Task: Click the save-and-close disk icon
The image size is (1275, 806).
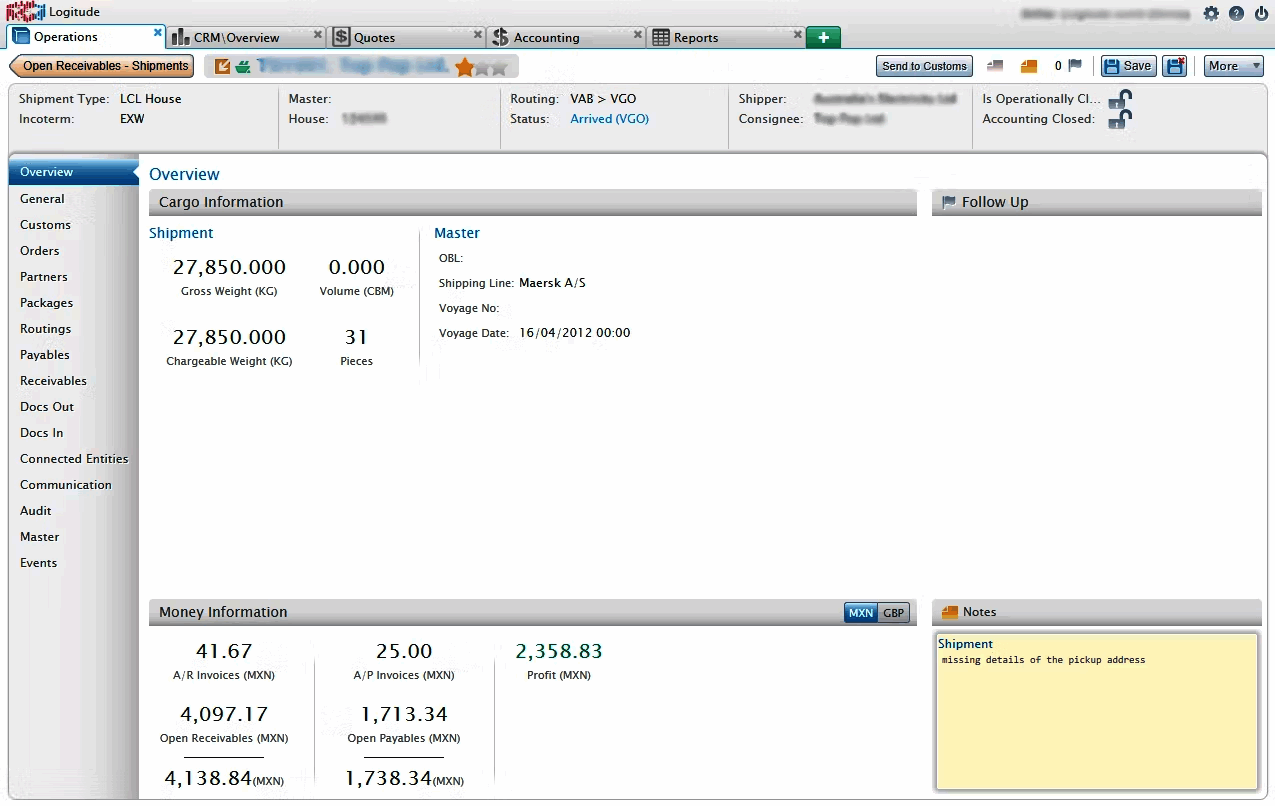Action: pyautogui.click(x=1175, y=66)
